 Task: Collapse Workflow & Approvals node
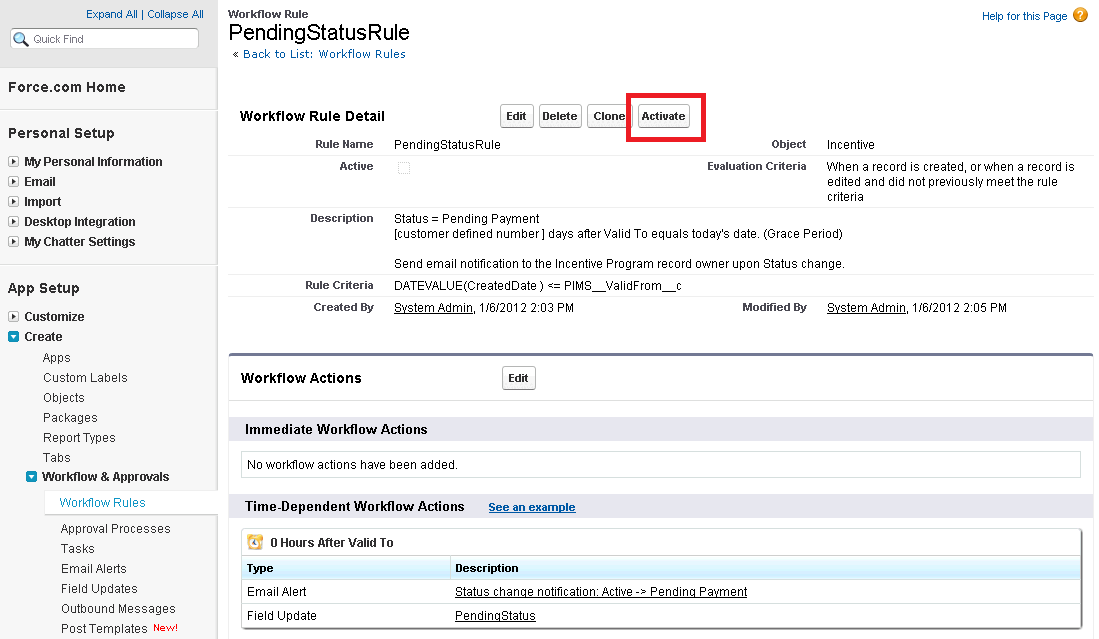pos(32,477)
